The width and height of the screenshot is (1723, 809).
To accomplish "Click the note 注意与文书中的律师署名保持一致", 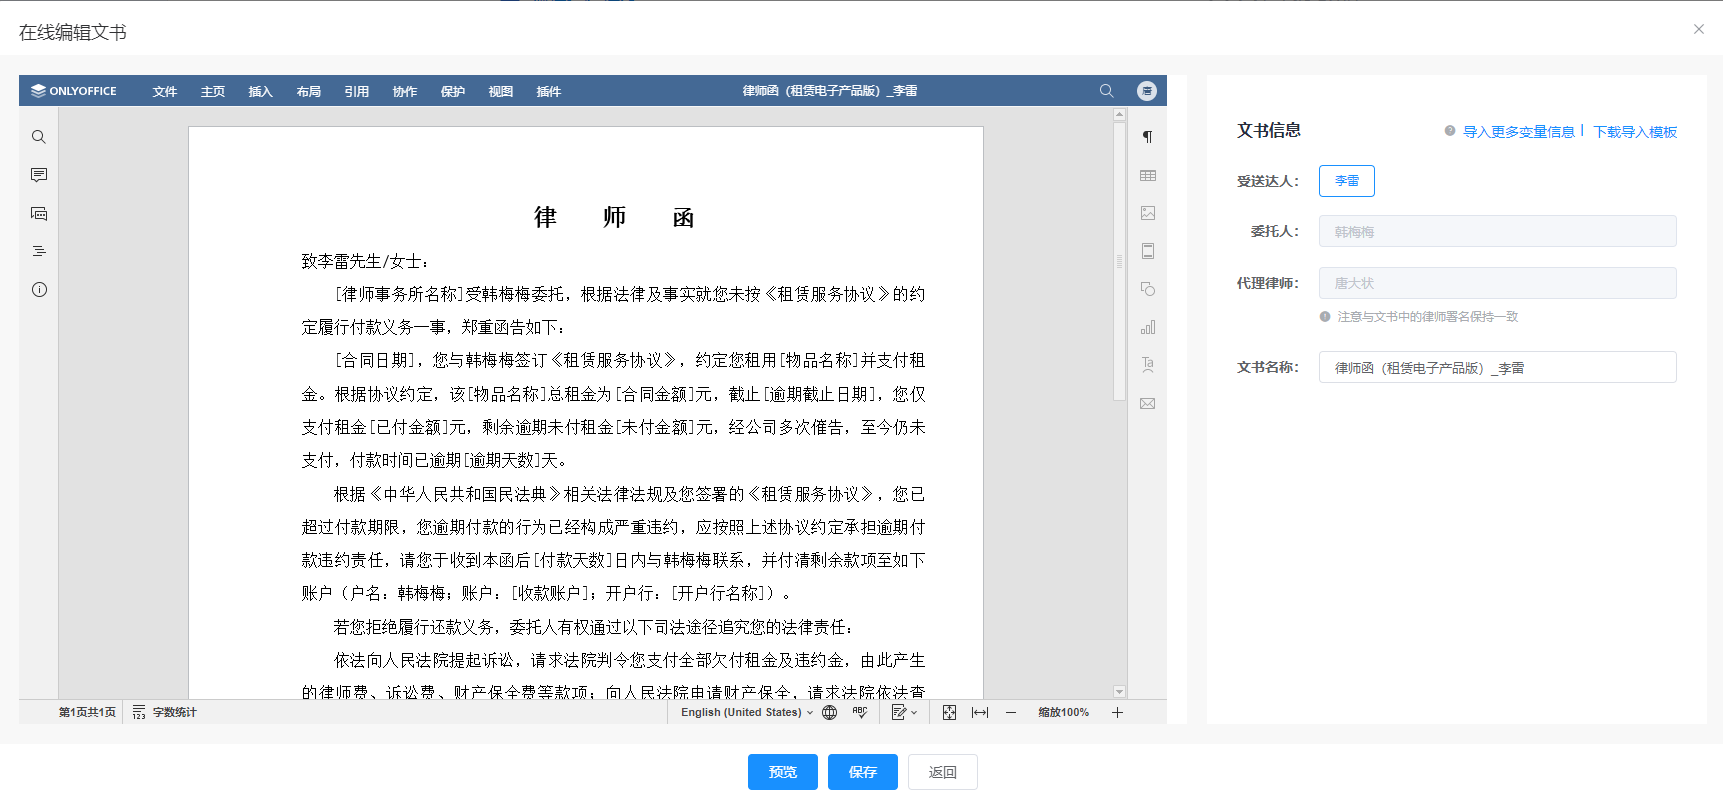I will (1427, 316).
